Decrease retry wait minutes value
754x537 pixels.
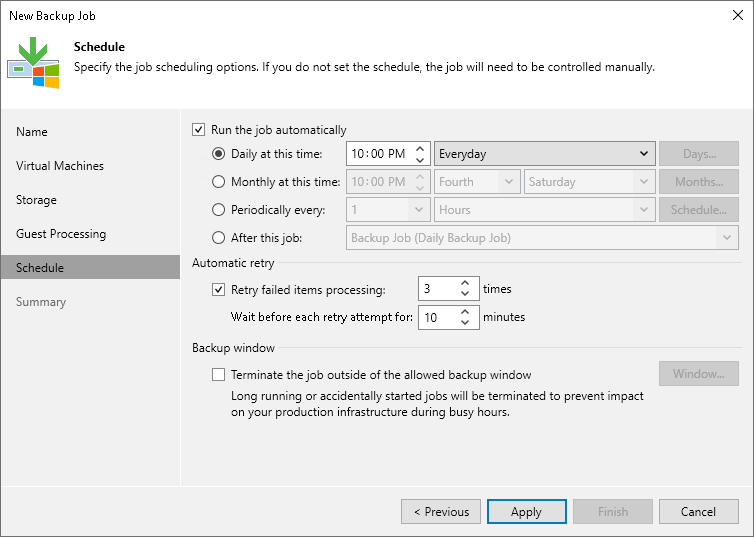coord(465,322)
